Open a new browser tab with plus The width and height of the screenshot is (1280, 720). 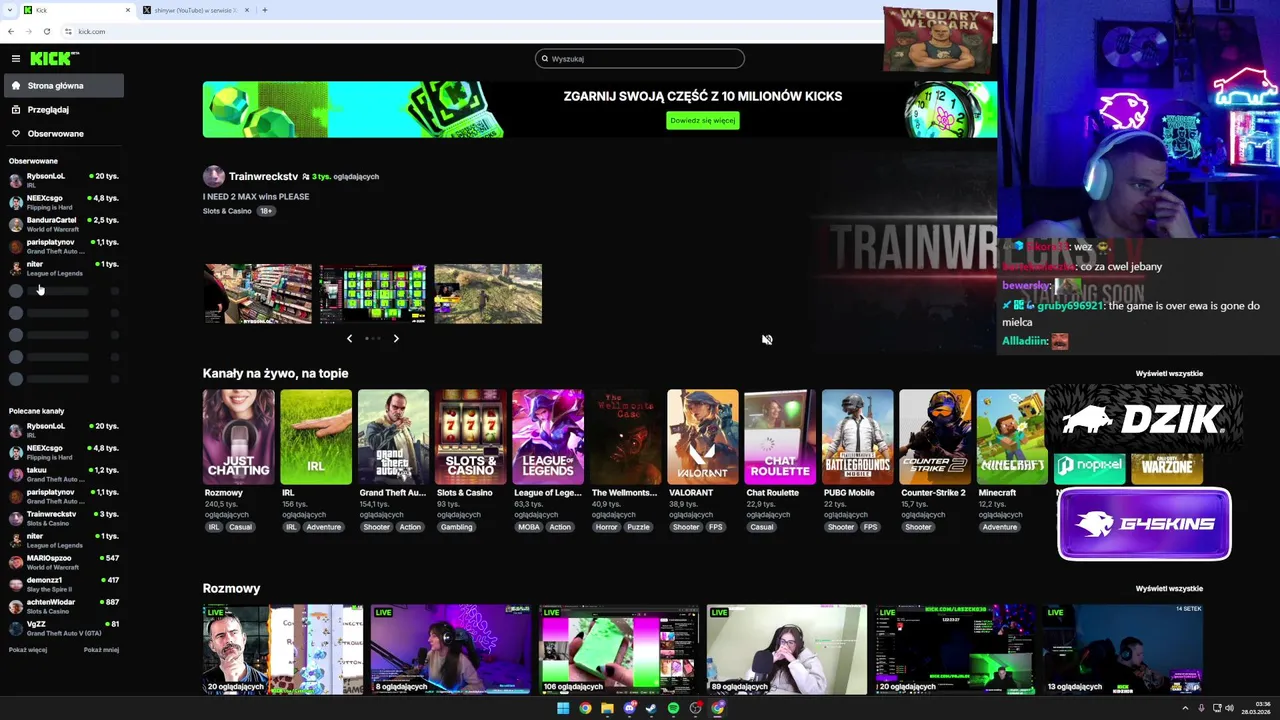click(264, 10)
